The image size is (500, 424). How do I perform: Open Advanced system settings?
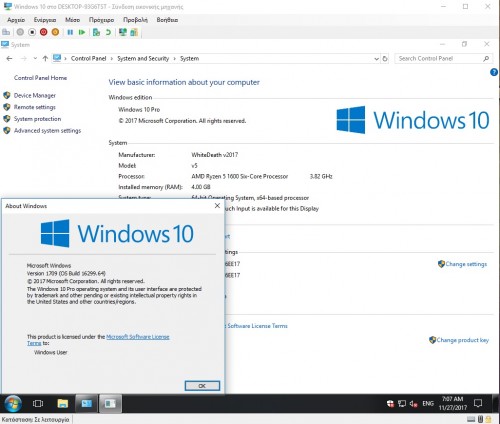(47, 131)
